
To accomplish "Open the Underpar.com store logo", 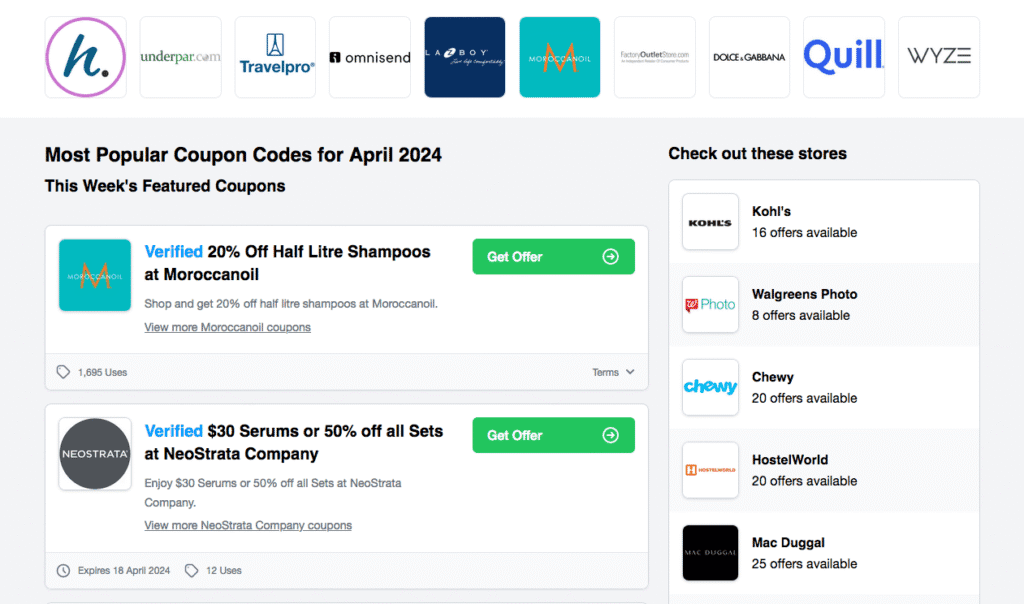I will pos(180,57).
